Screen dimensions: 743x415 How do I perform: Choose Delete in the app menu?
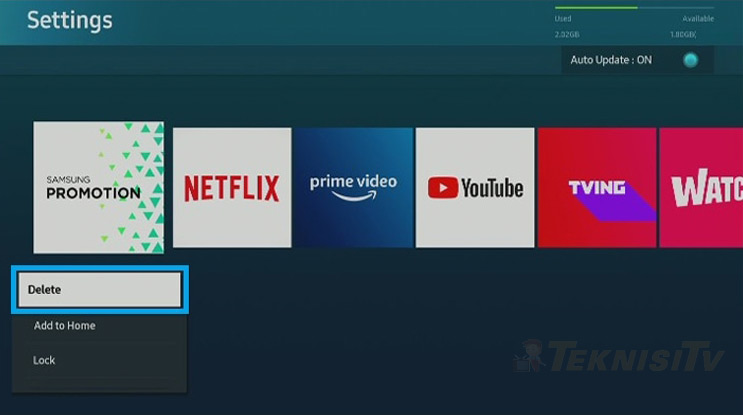point(100,289)
